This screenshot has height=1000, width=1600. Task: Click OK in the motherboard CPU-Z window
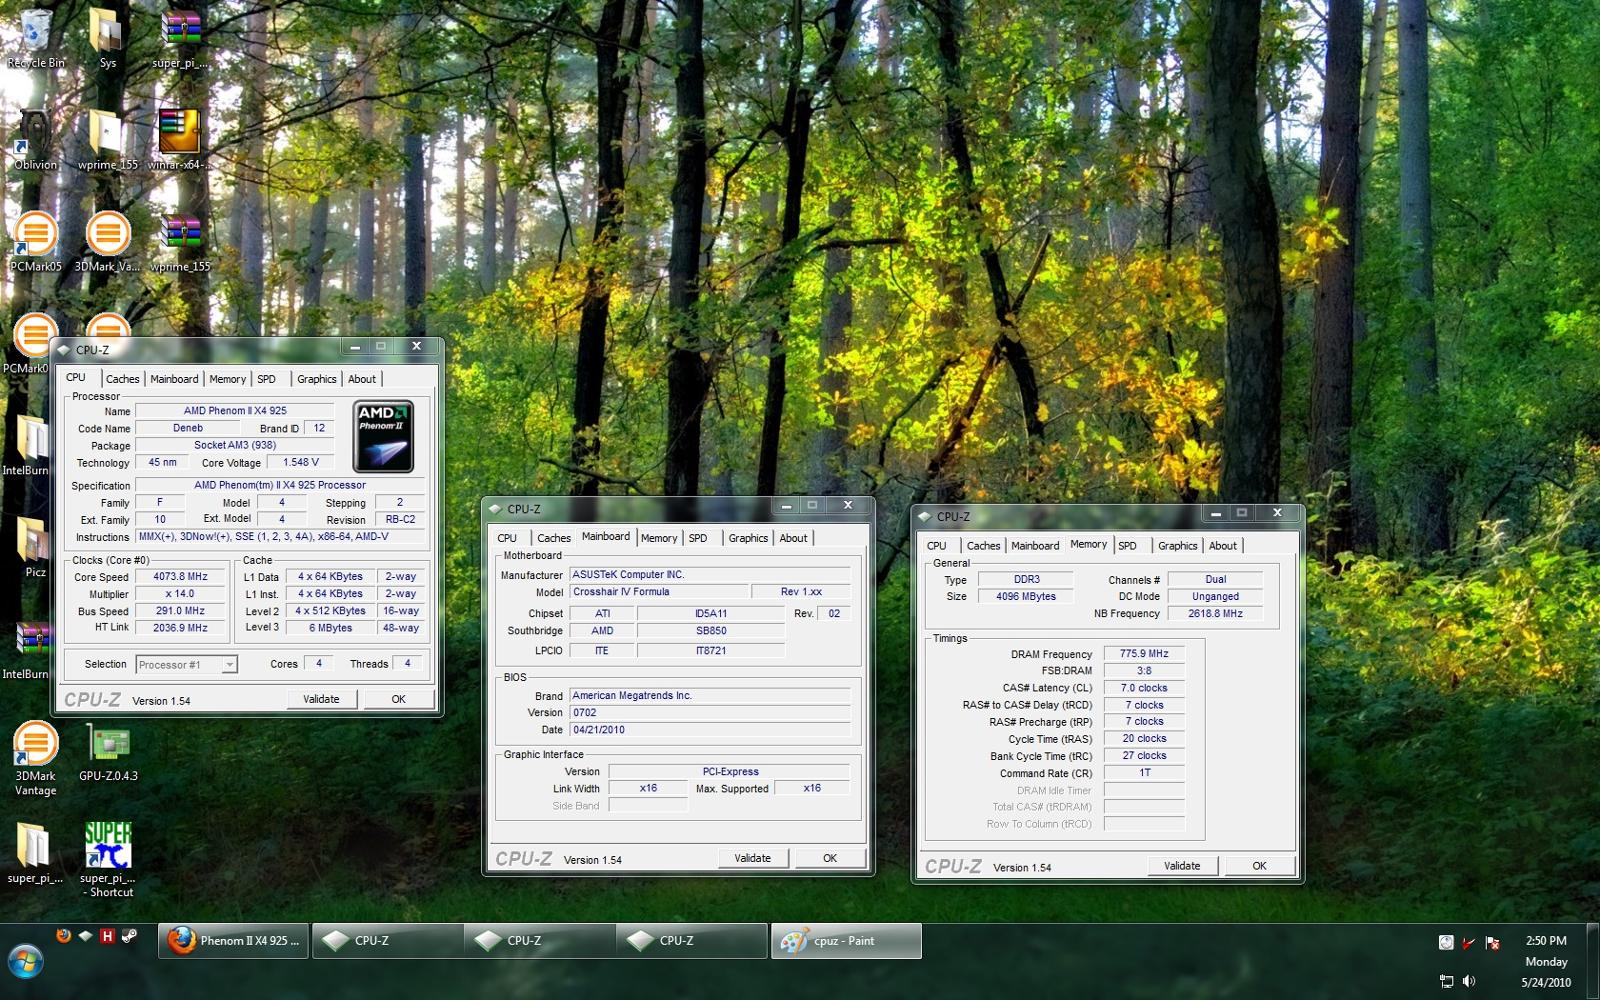(x=830, y=858)
